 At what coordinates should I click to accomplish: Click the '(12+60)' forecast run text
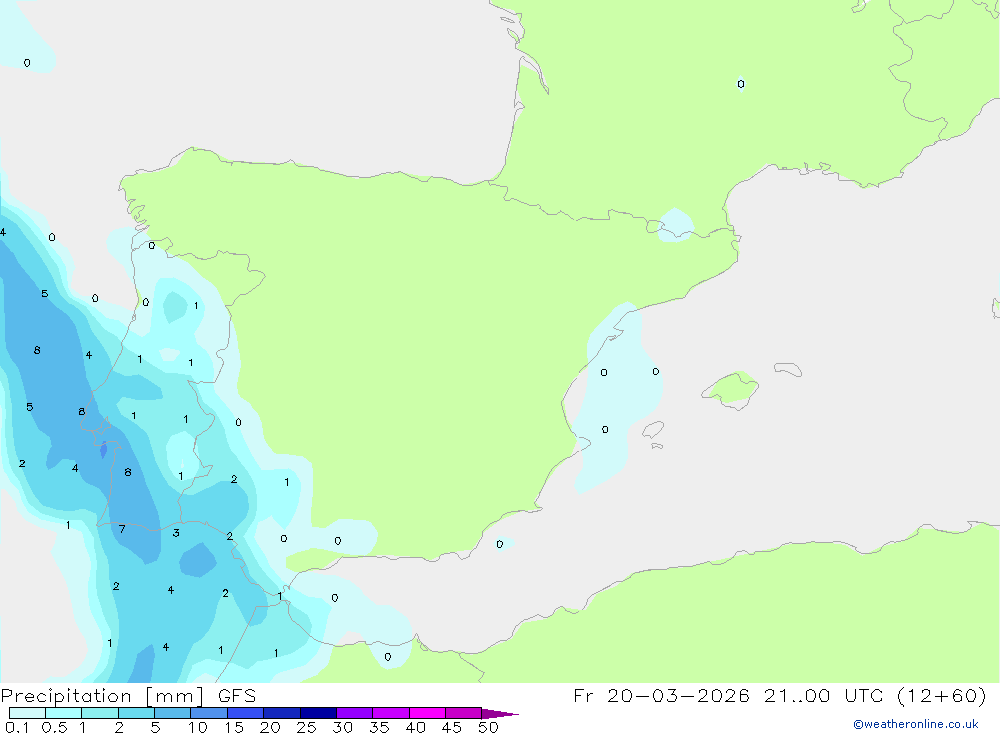(x=942, y=695)
